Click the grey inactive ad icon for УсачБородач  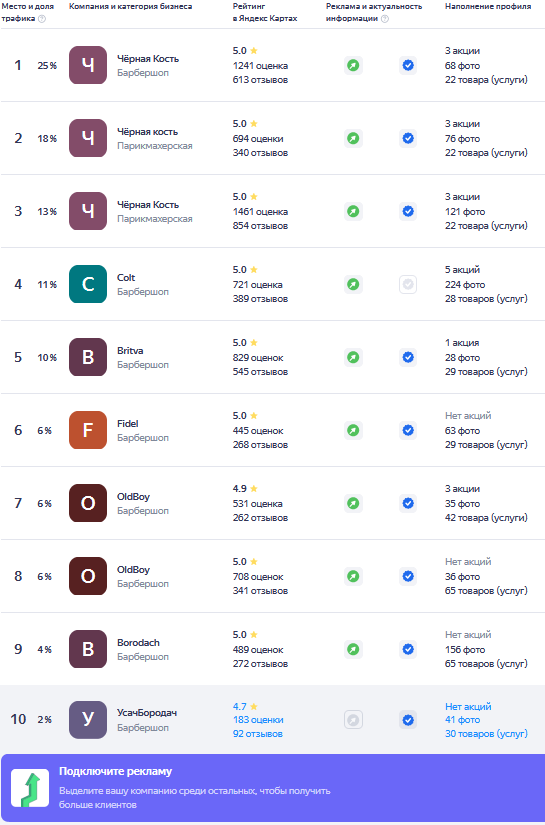[x=353, y=720]
